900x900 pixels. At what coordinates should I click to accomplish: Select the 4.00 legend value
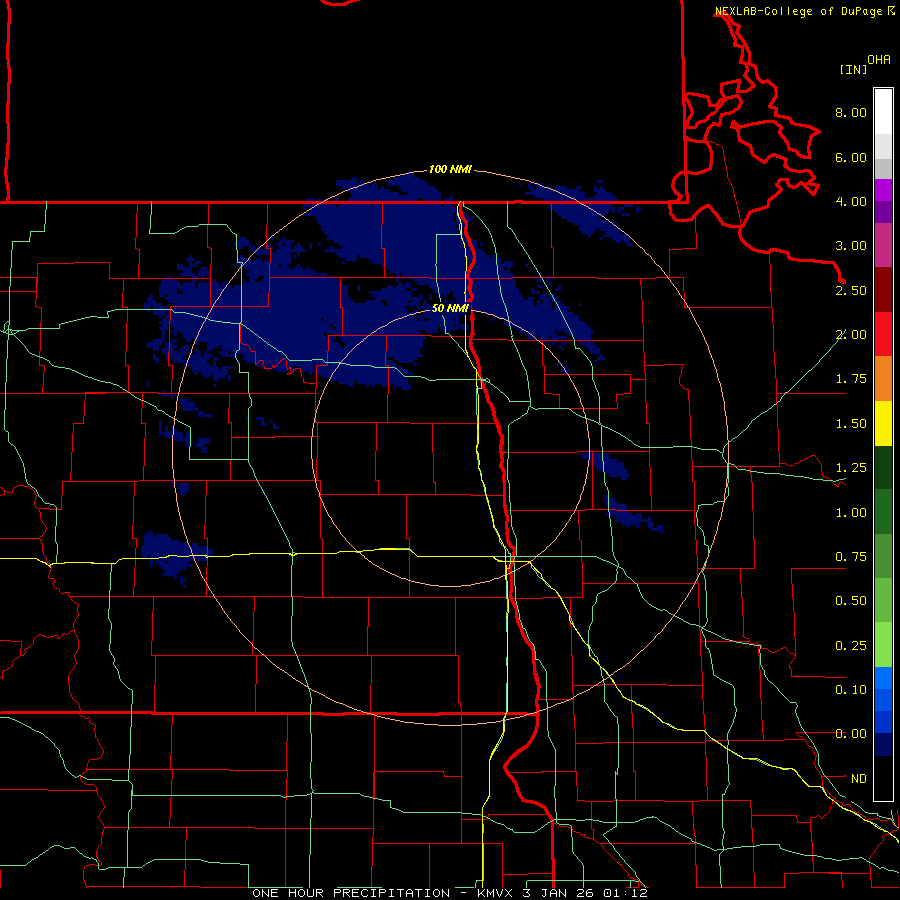point(851,201)
